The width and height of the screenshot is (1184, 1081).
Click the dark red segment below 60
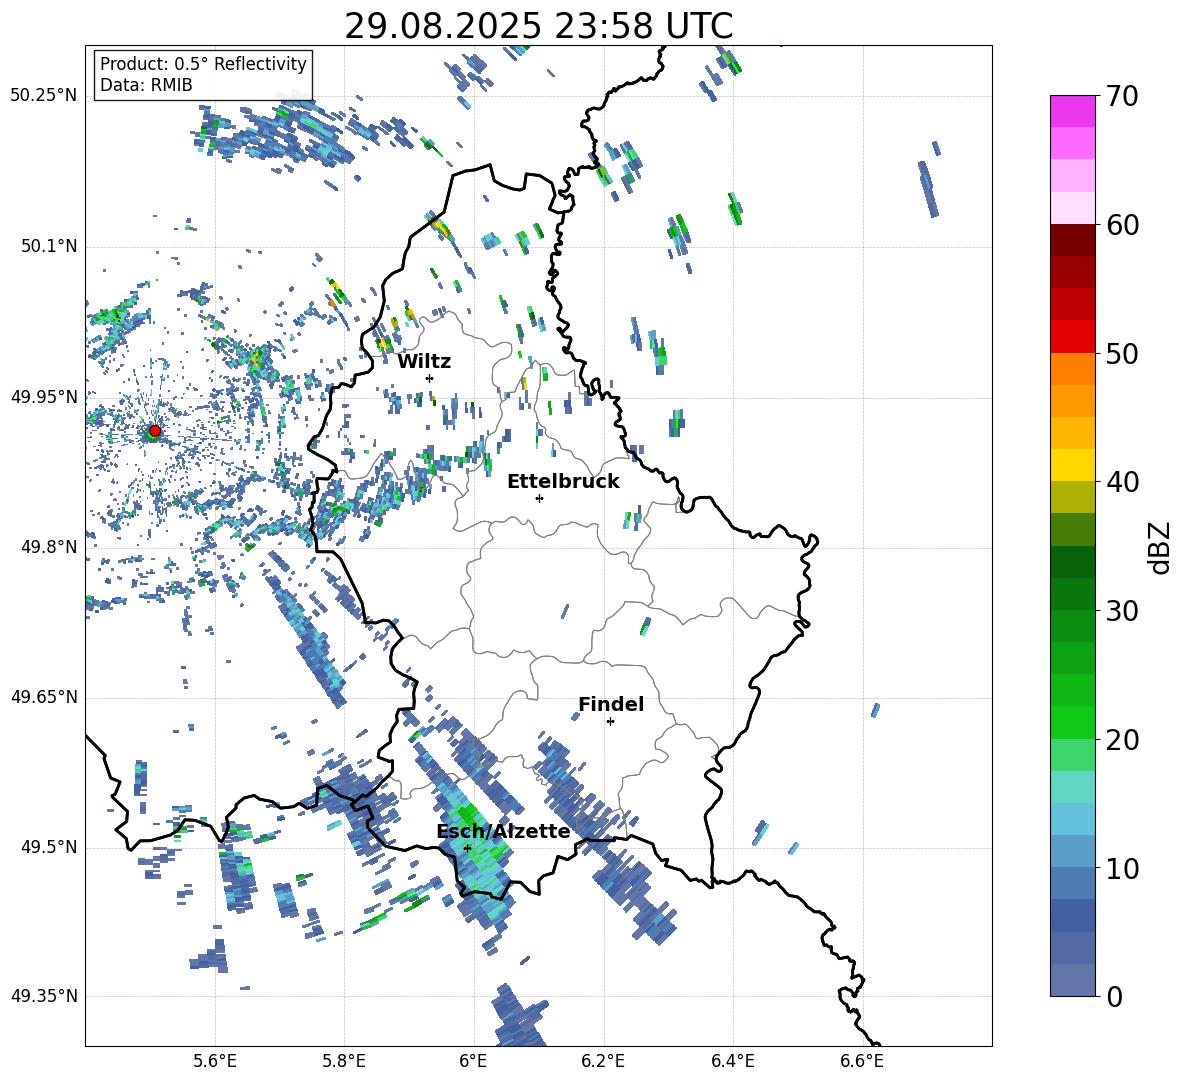point(1073,240)
